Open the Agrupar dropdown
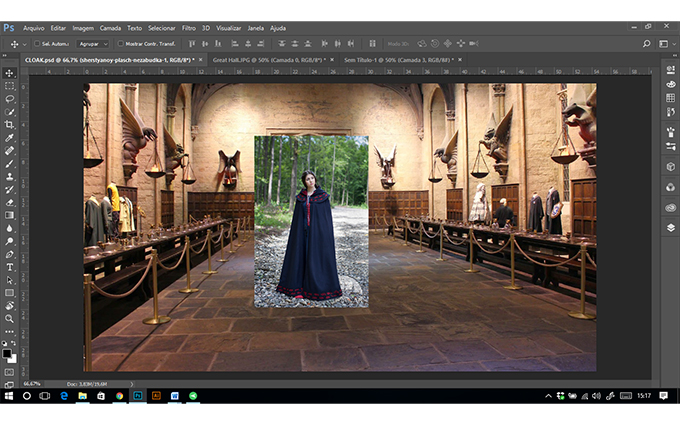The height and width of the screenshot is (425, 680). pos(92,44)
